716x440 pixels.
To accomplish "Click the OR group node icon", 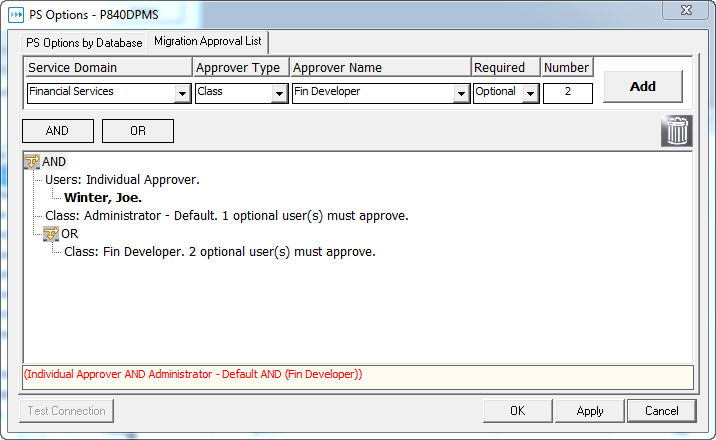I will pyautogui.click(x=51, y=234).
